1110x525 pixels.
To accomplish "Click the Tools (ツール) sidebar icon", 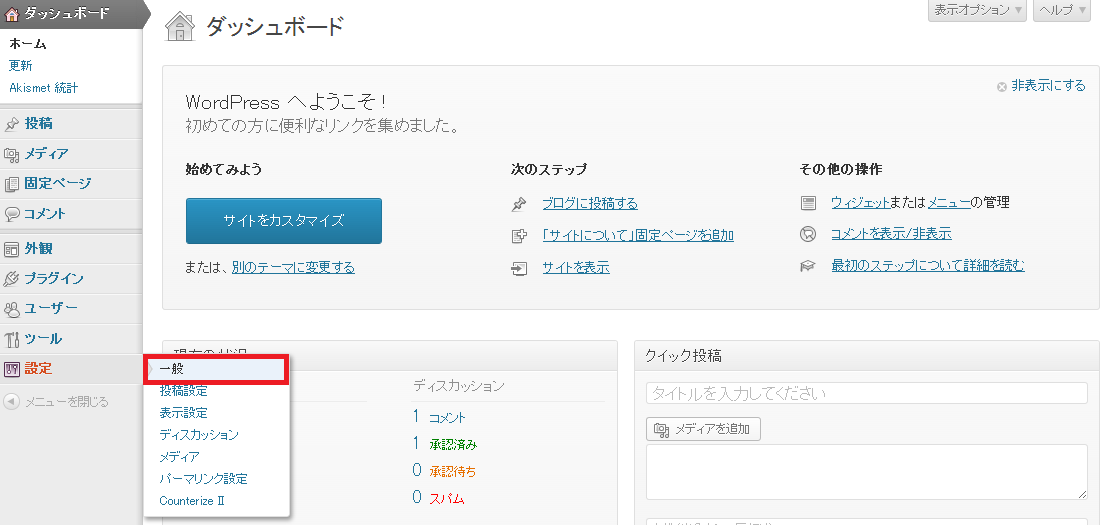I will tap(12, 339).
